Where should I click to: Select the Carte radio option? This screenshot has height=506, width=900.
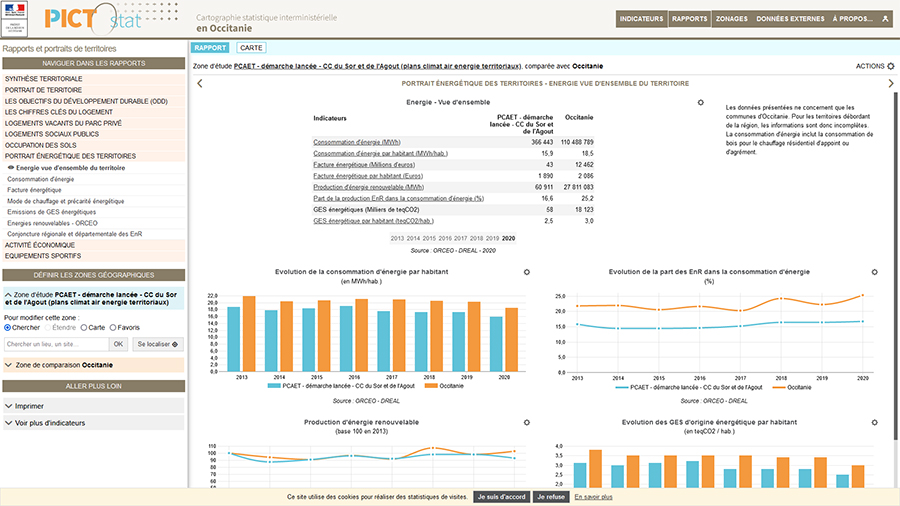coord(83,327)
